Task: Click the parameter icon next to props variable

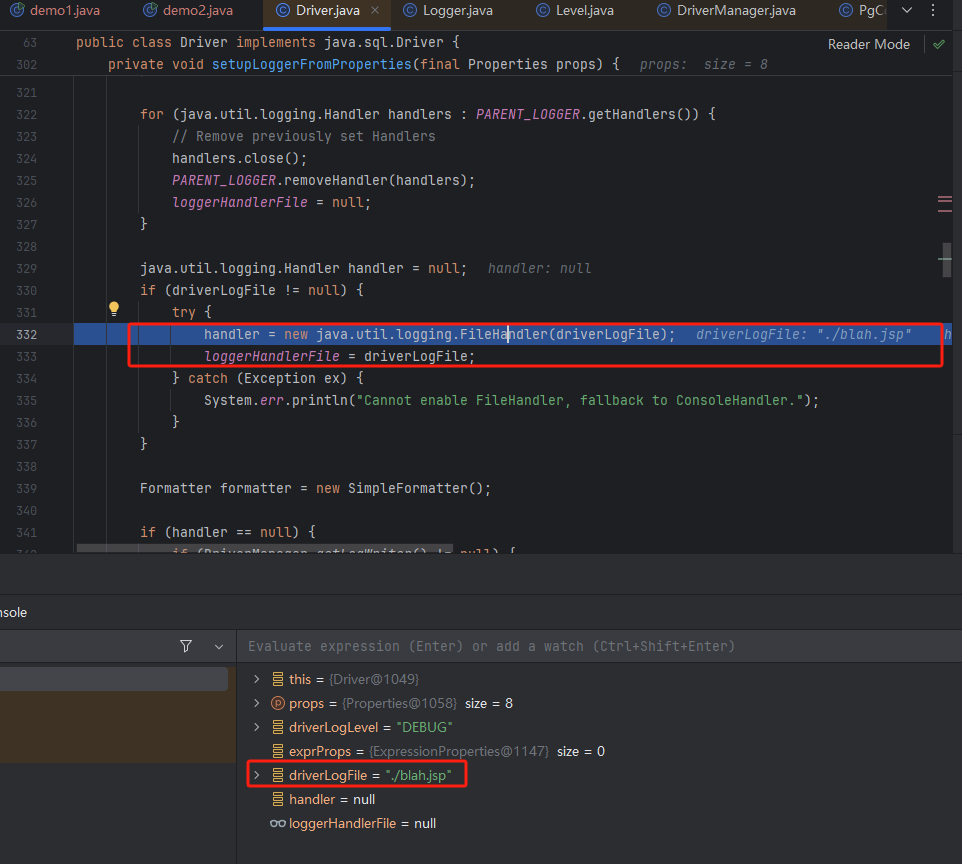Action: click(278, 703)
